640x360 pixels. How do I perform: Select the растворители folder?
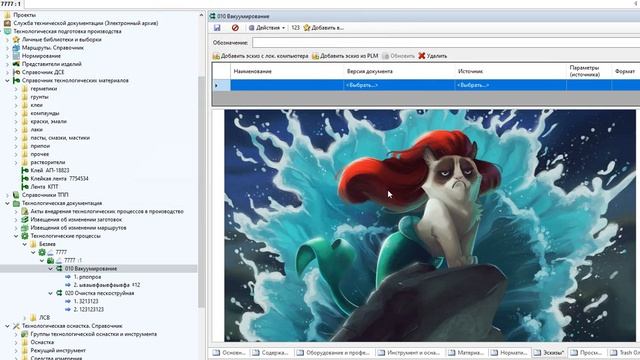tap(48, 162)
